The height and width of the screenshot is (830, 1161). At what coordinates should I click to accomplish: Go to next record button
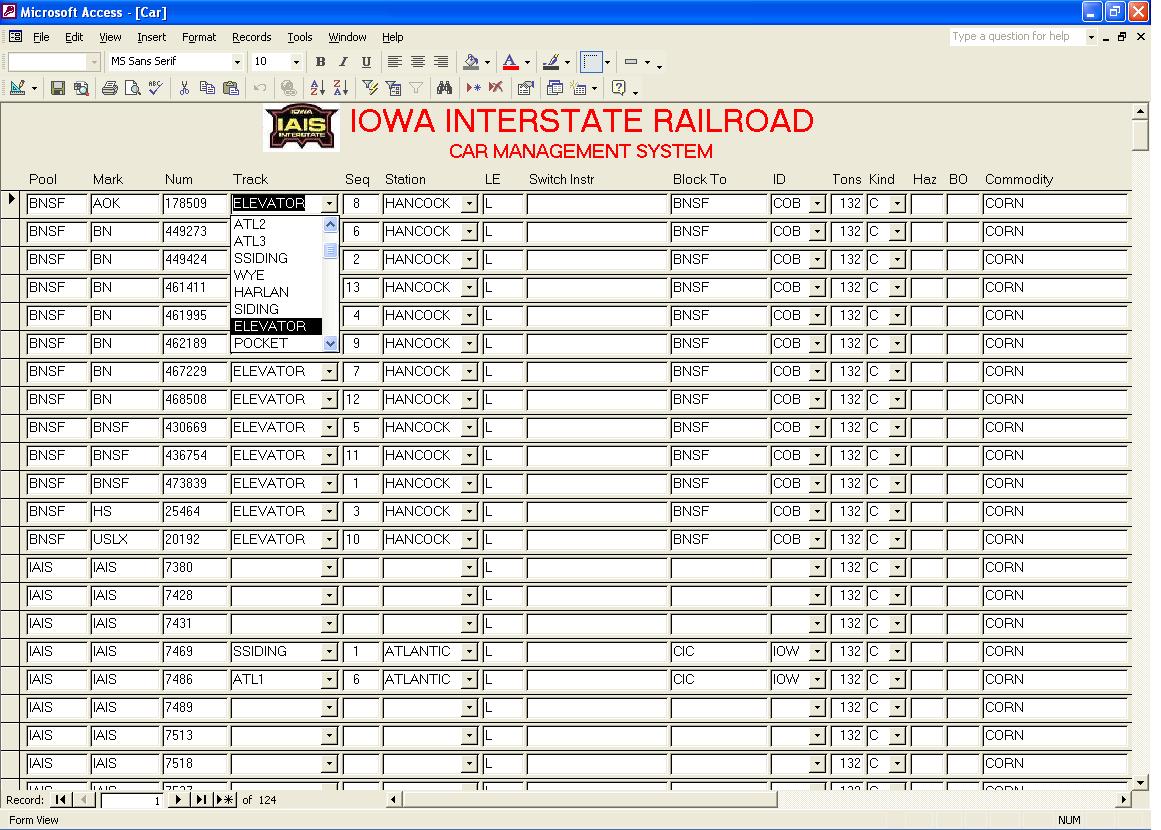[x=178, y=800]
